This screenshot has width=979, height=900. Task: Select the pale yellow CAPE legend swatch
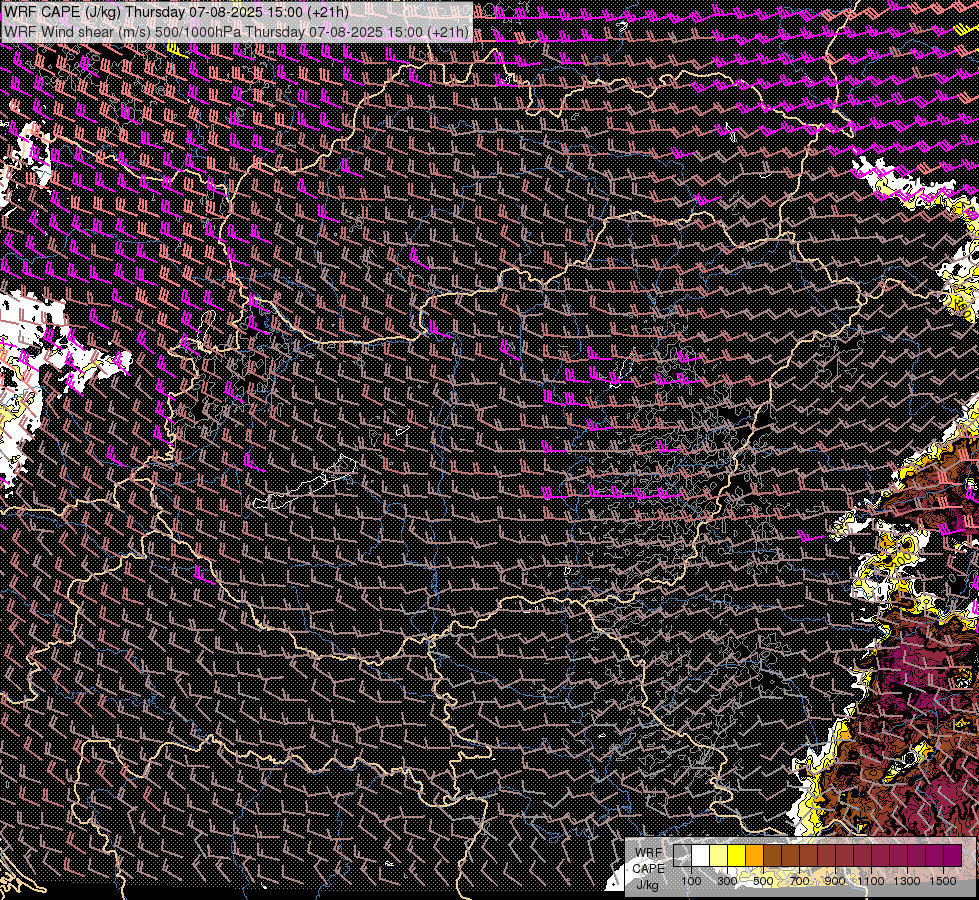[719, 856]
